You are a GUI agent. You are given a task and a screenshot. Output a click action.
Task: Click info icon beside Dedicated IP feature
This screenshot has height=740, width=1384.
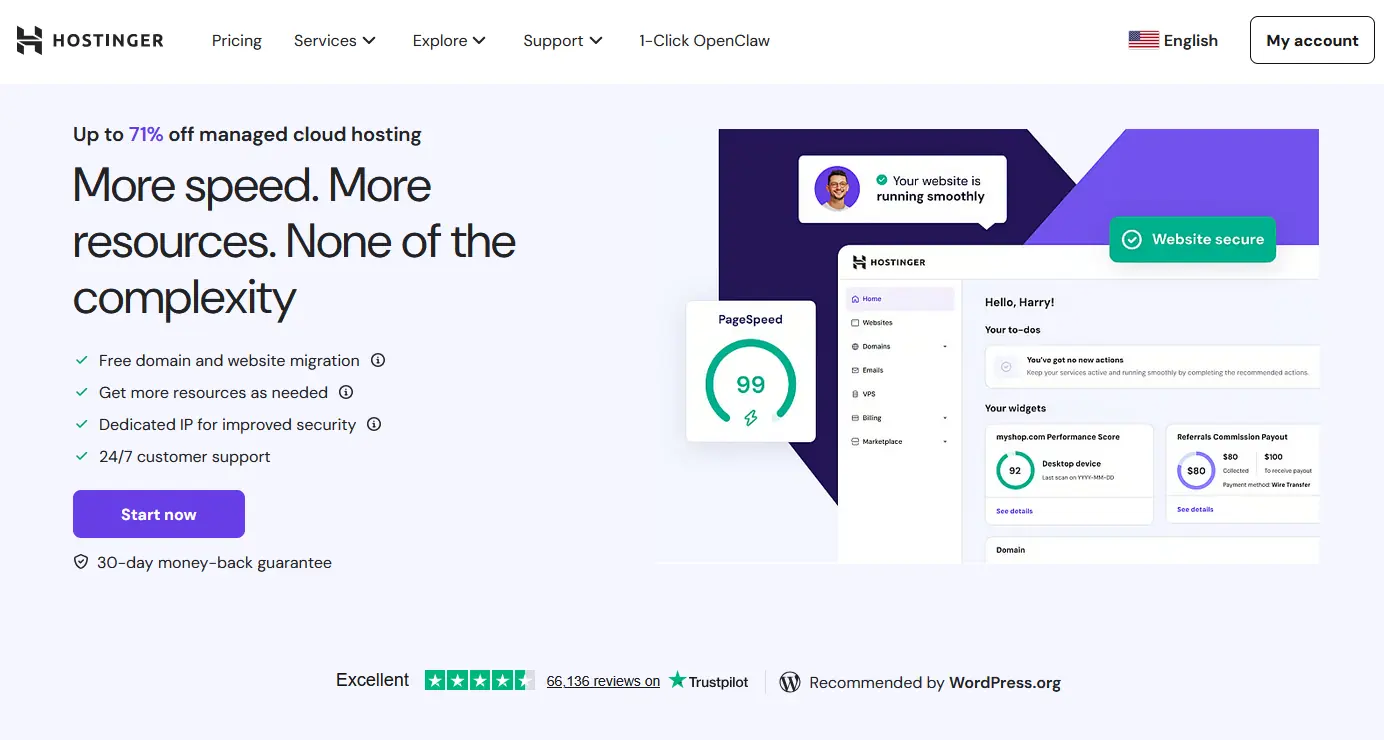click(x=374, y=424)
